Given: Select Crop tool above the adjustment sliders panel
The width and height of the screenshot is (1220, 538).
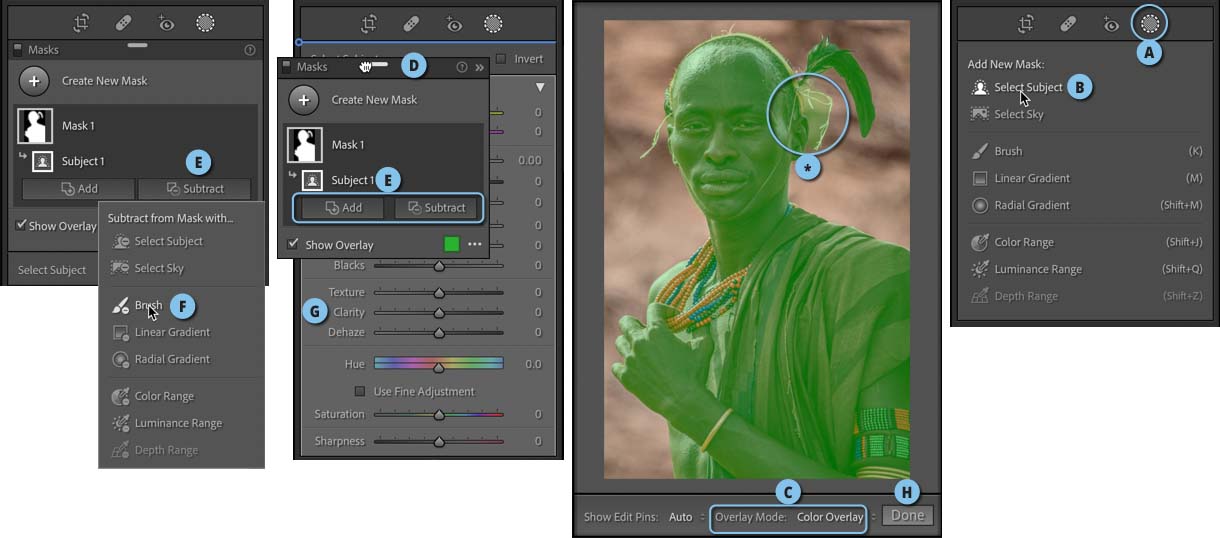Looking at the screenshot, I should [369, 23].
